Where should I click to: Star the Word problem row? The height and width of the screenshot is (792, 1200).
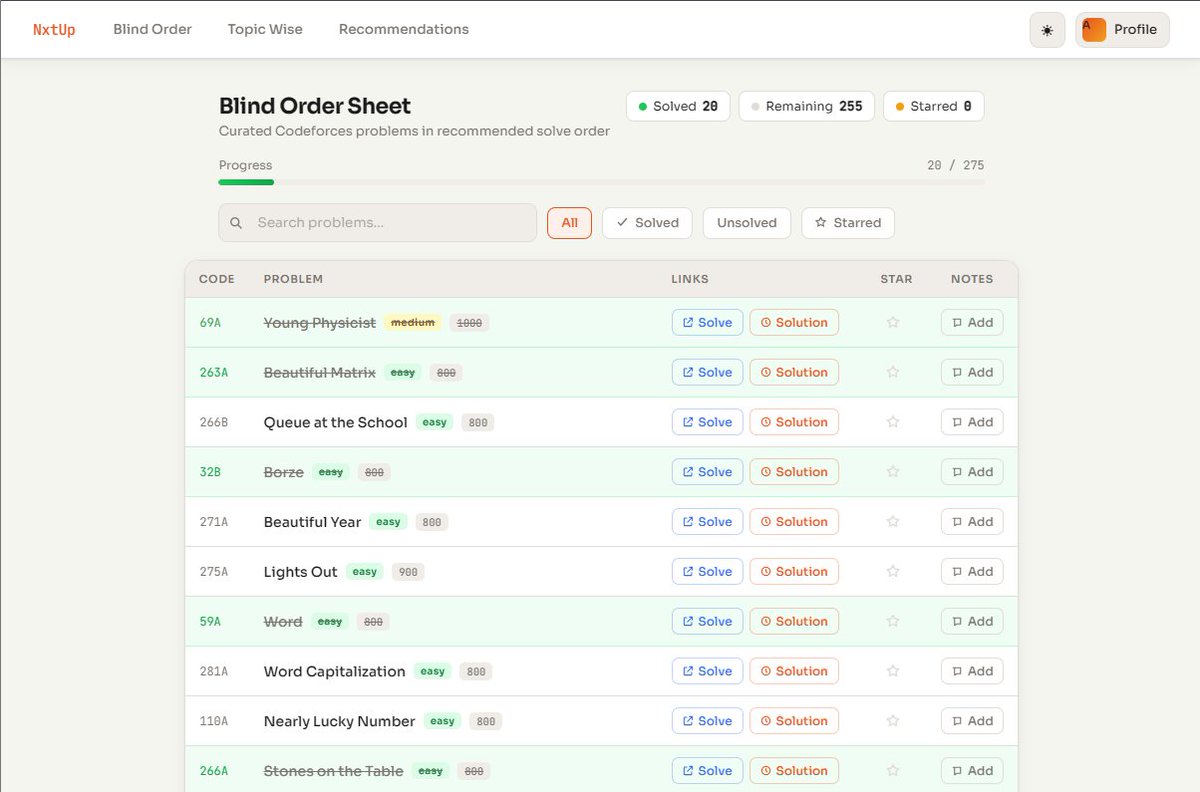[893, 621]
